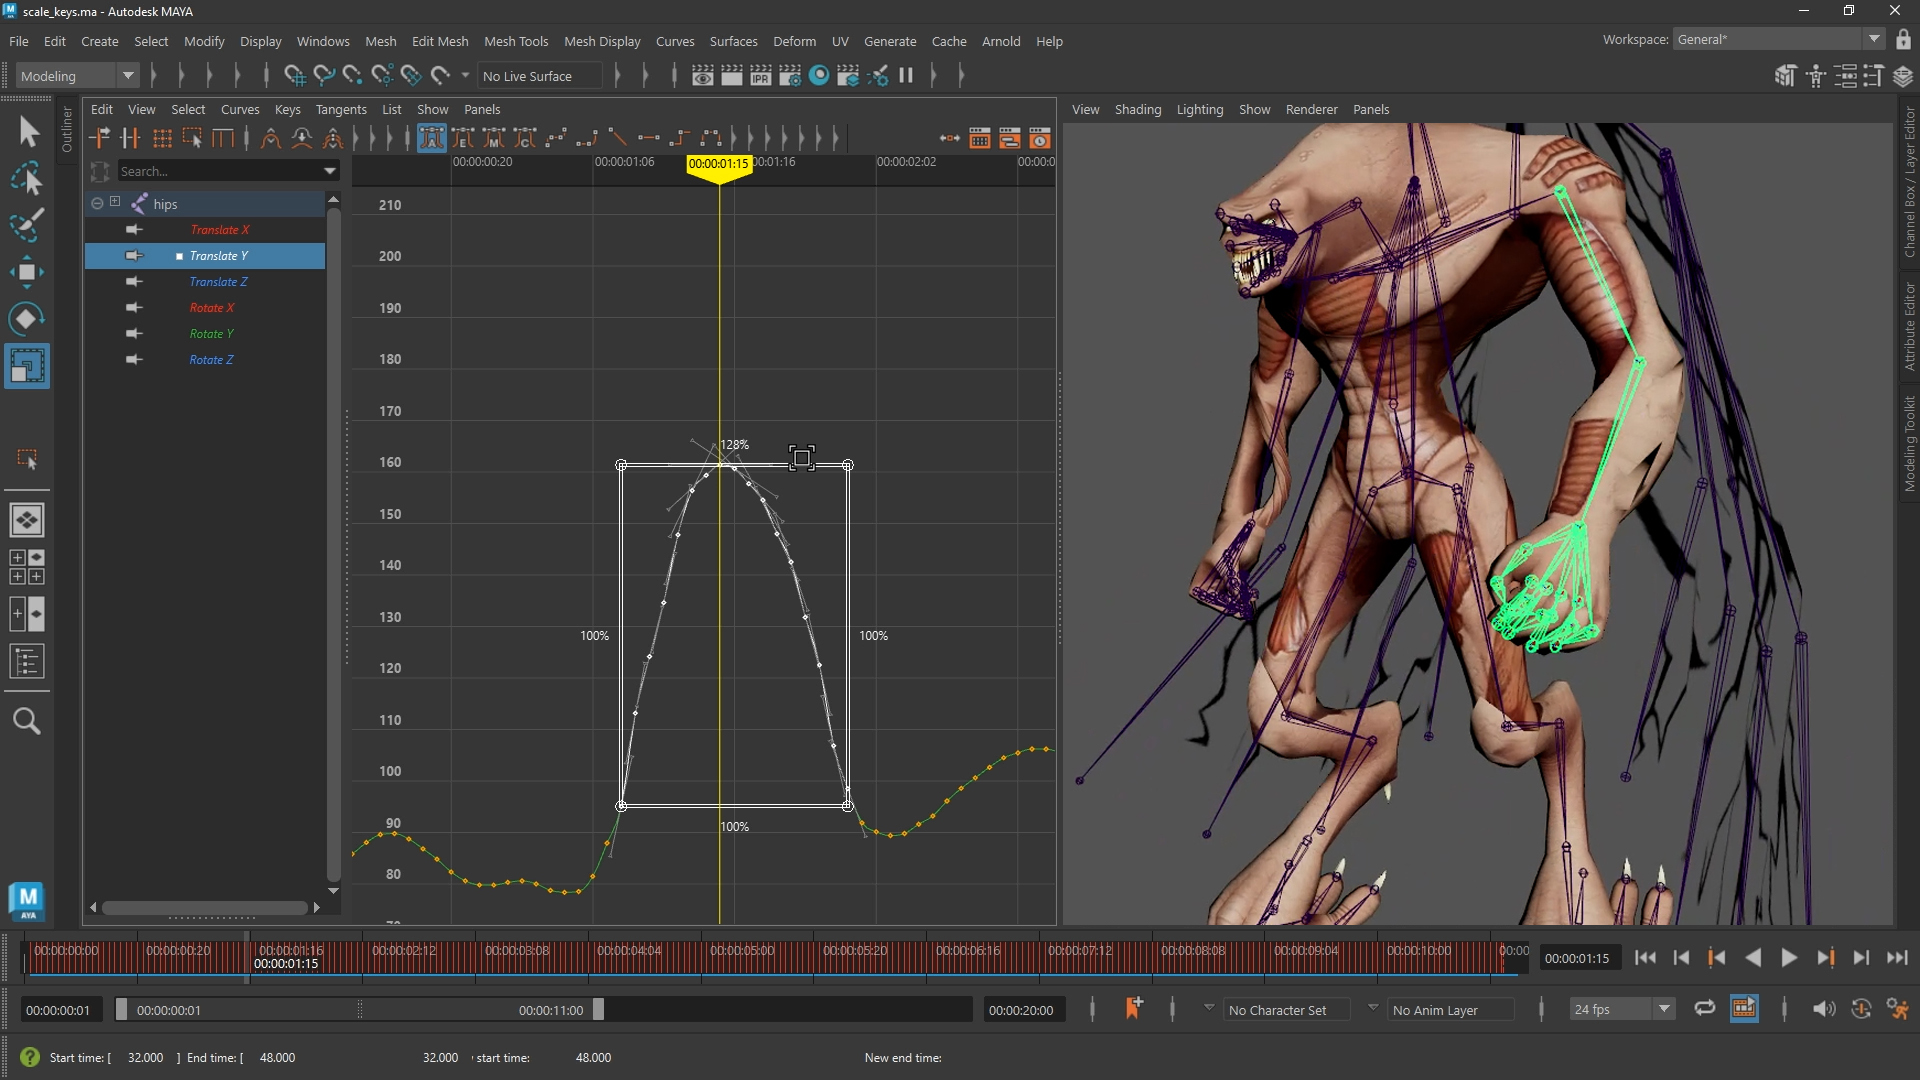Open the 24 fps frame rate dropdown
This screenshot has width=1920, height=1080.
(x=1662, y=1009)
